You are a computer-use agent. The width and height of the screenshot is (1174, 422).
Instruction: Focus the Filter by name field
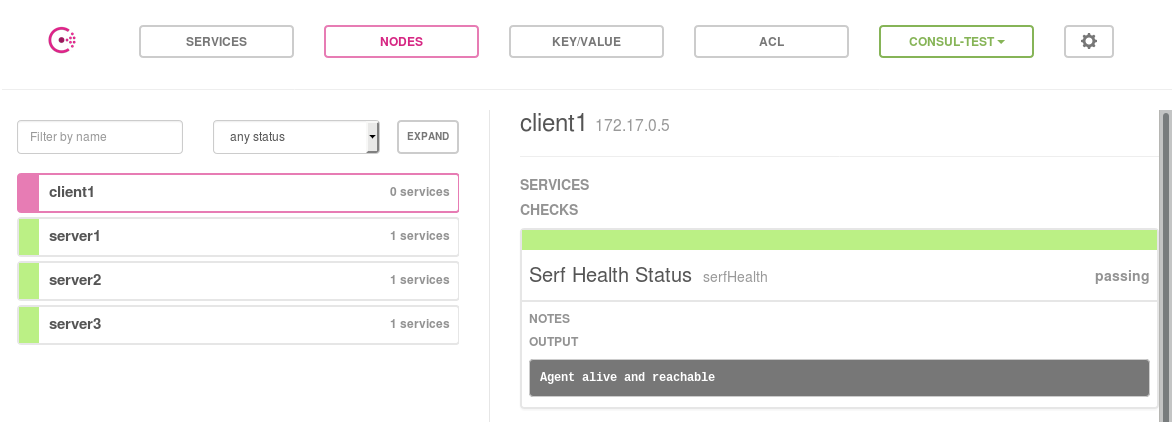coord(100,137)
